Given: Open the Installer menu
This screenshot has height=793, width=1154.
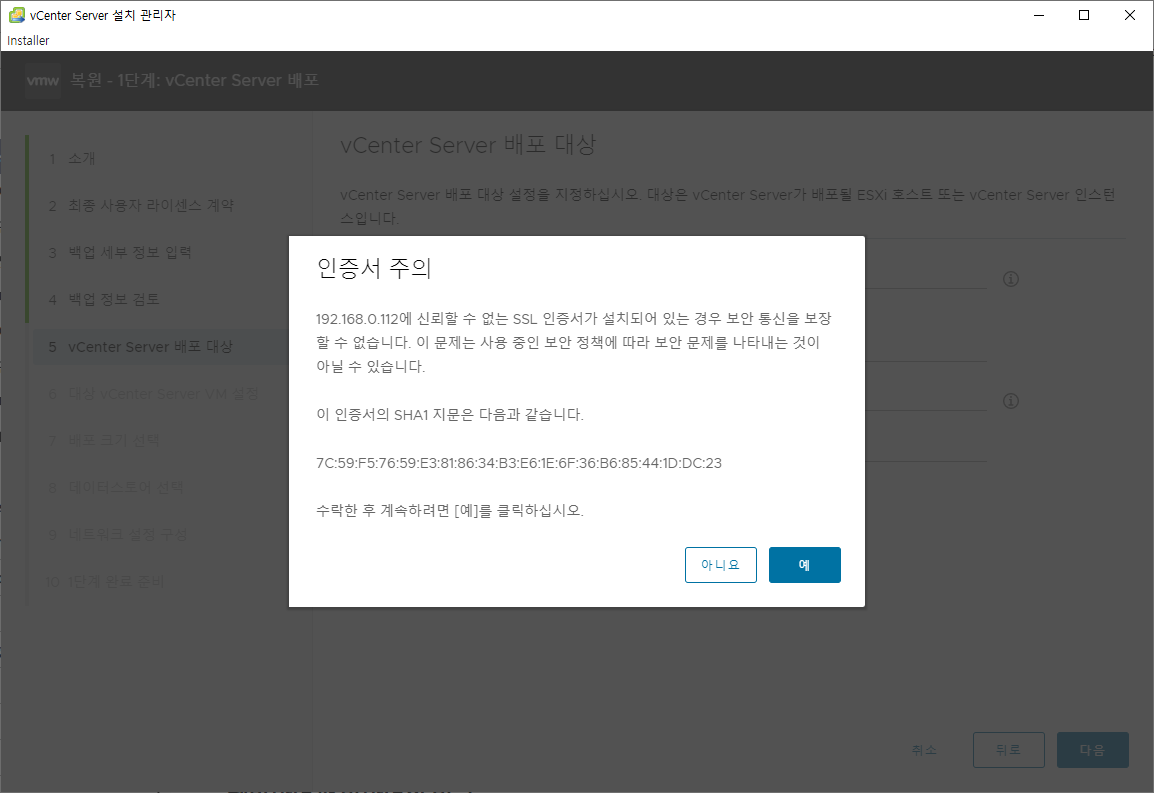Looking at the screenshot, I should (x=28, y=40).
